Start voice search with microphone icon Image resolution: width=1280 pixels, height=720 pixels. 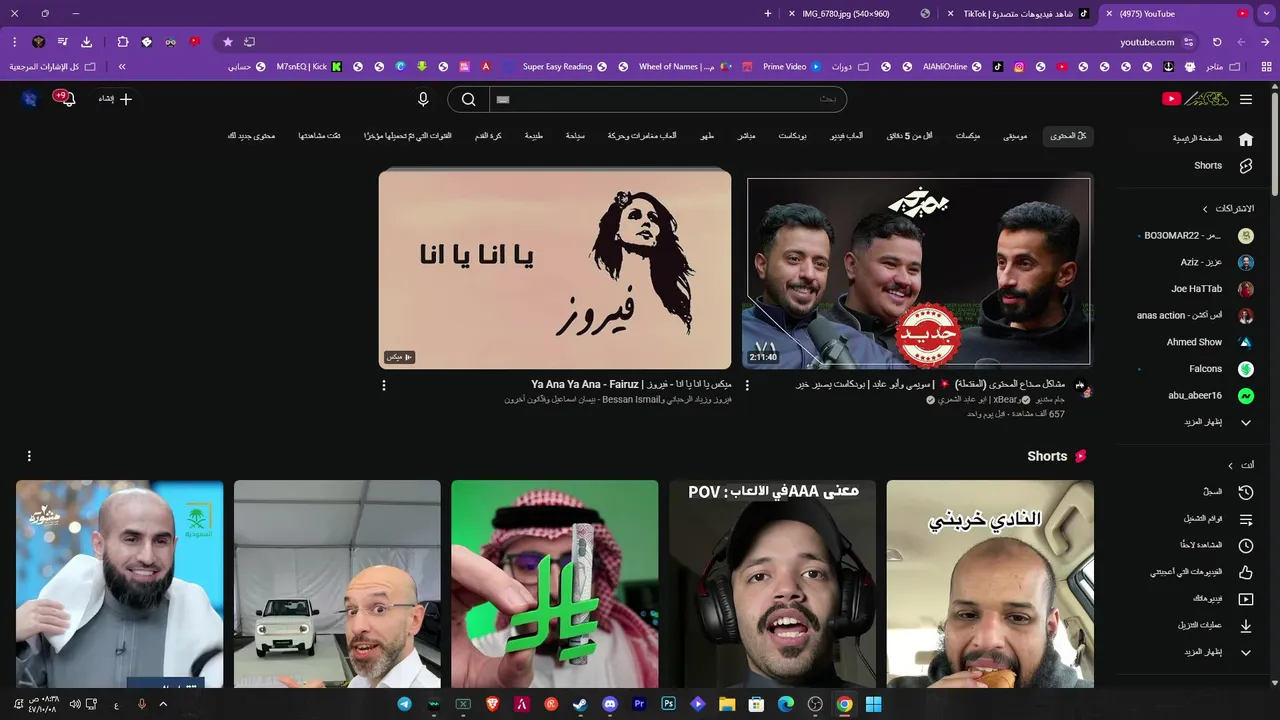tap(423, 99)
